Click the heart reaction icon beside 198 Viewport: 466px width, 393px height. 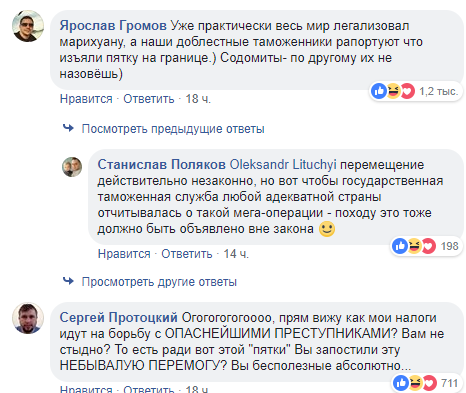click(x=428, y=246)
